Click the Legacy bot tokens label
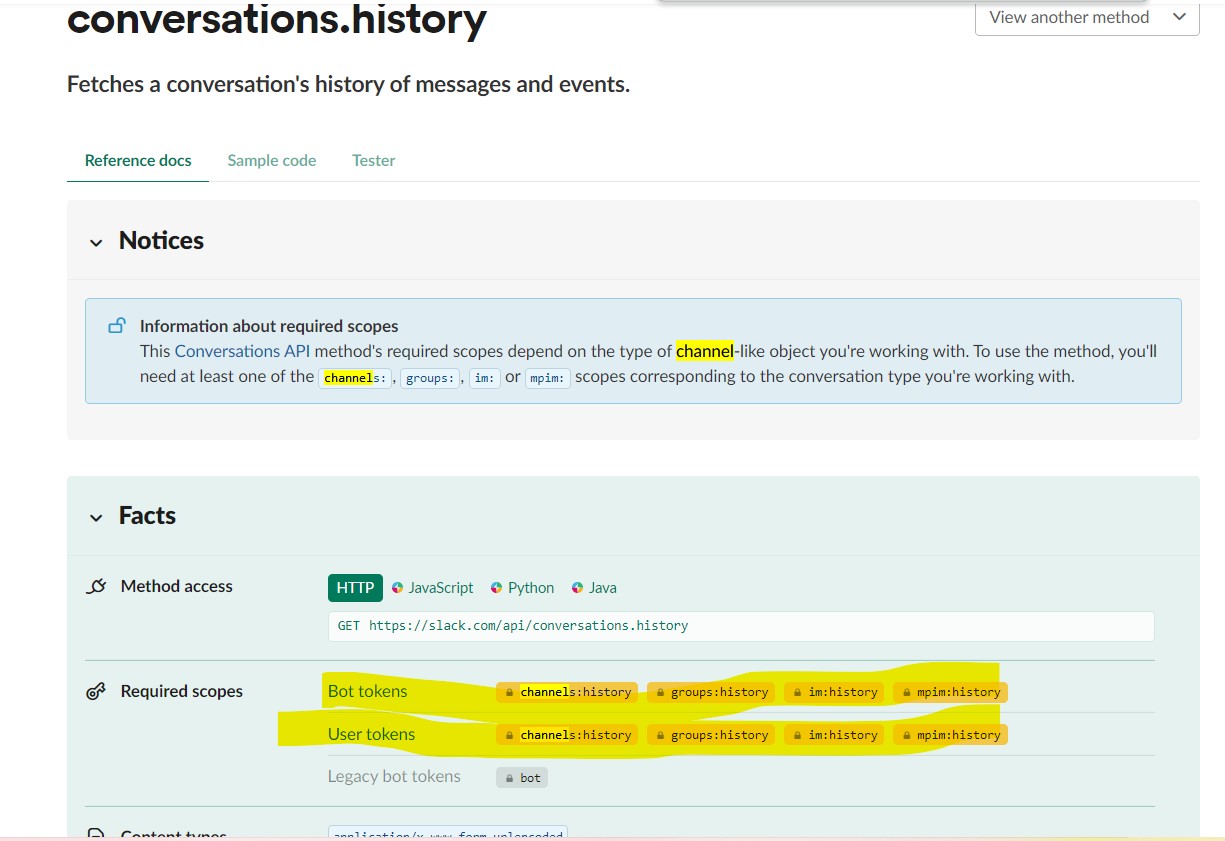 (394, 776)
